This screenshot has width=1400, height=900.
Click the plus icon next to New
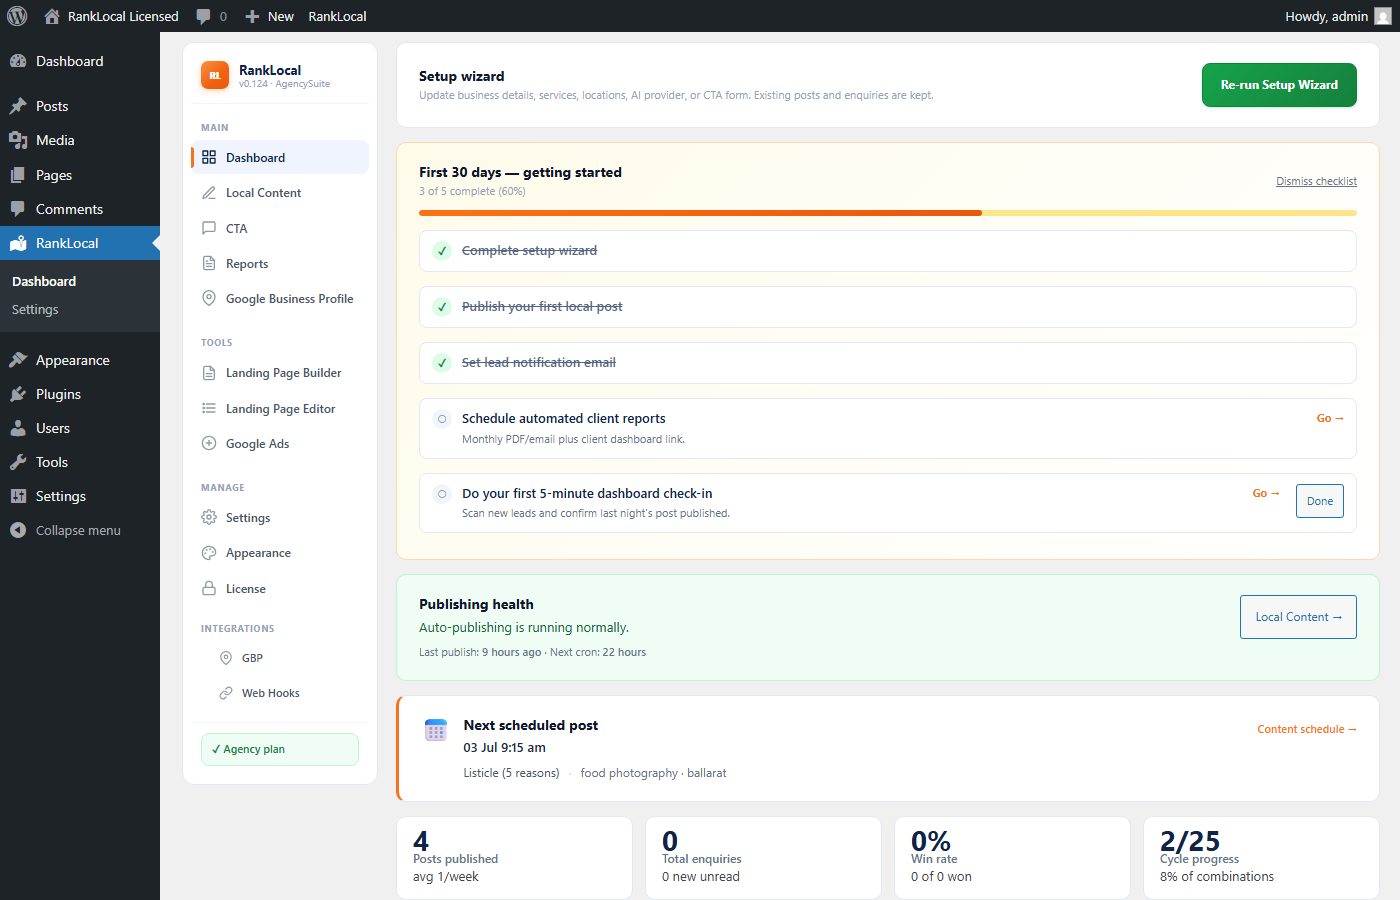(252, 16)
